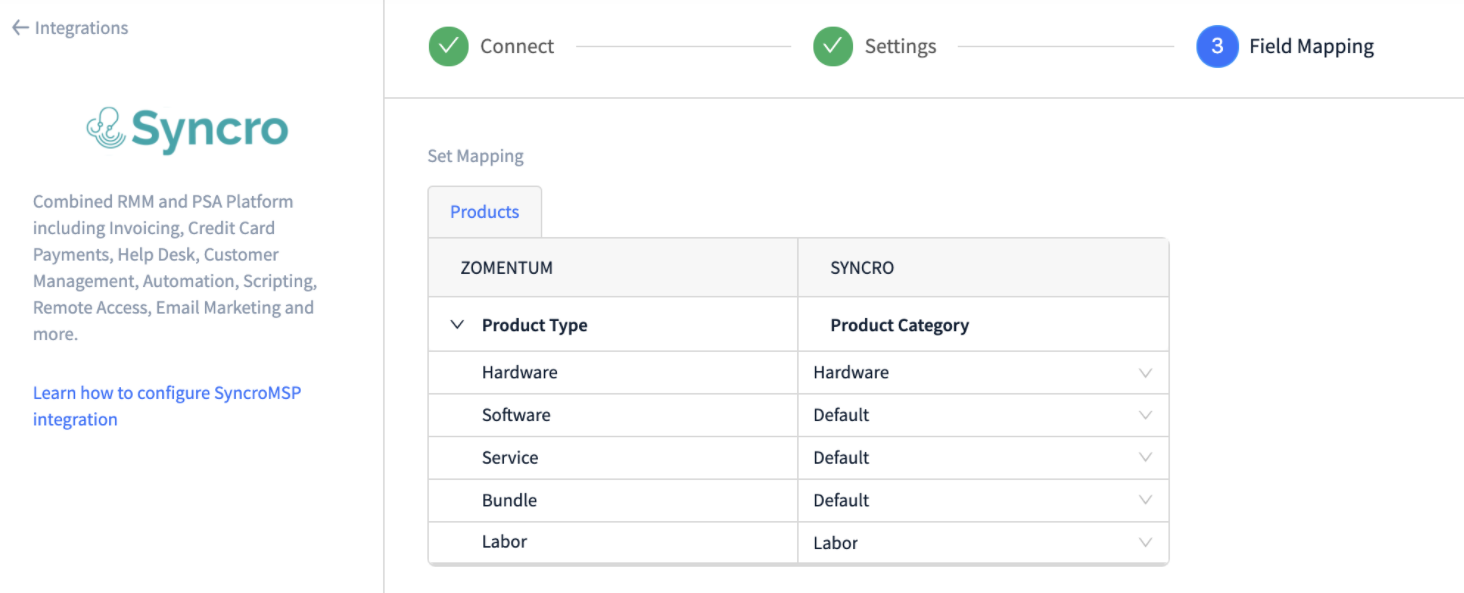Screen dimensions: 1464x593
Task: Click the Syncro logo
Action: coord(188,130)
